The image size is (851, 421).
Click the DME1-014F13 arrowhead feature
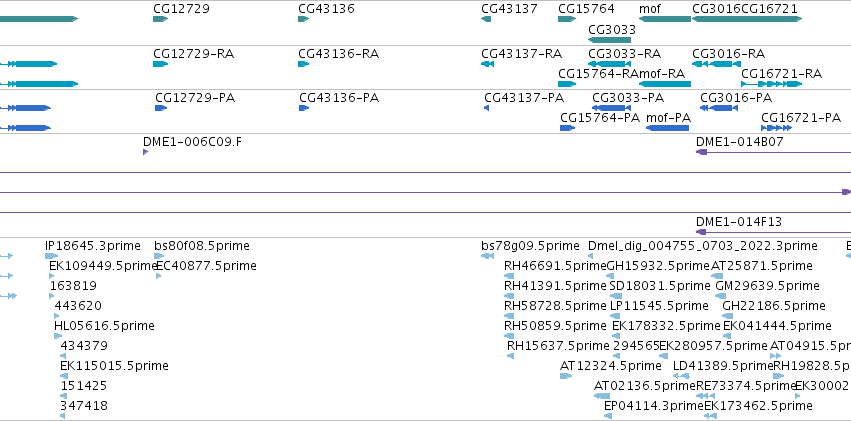[x=702, y=232]
